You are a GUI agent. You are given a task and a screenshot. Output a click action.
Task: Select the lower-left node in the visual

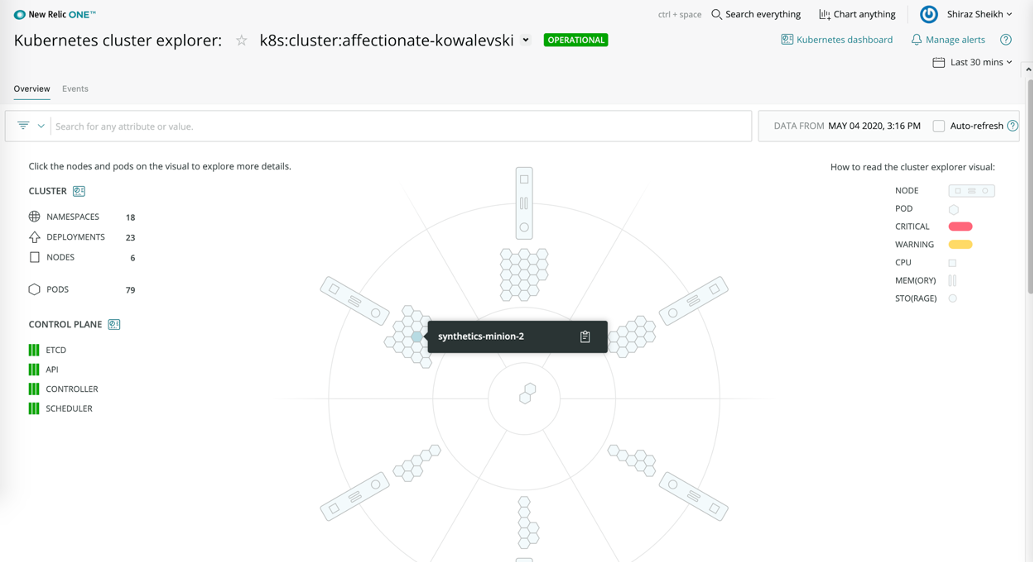pos(354,496)
